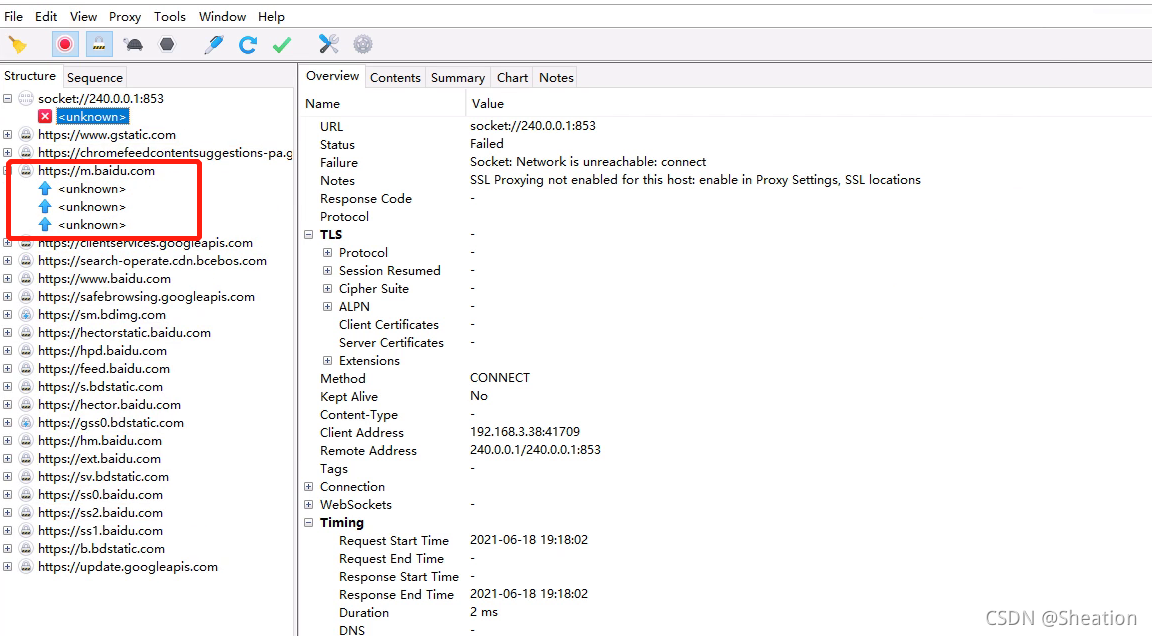The image size is (1152, 636).
Task: Collapse the Timing section
Action: coord(309,522)
